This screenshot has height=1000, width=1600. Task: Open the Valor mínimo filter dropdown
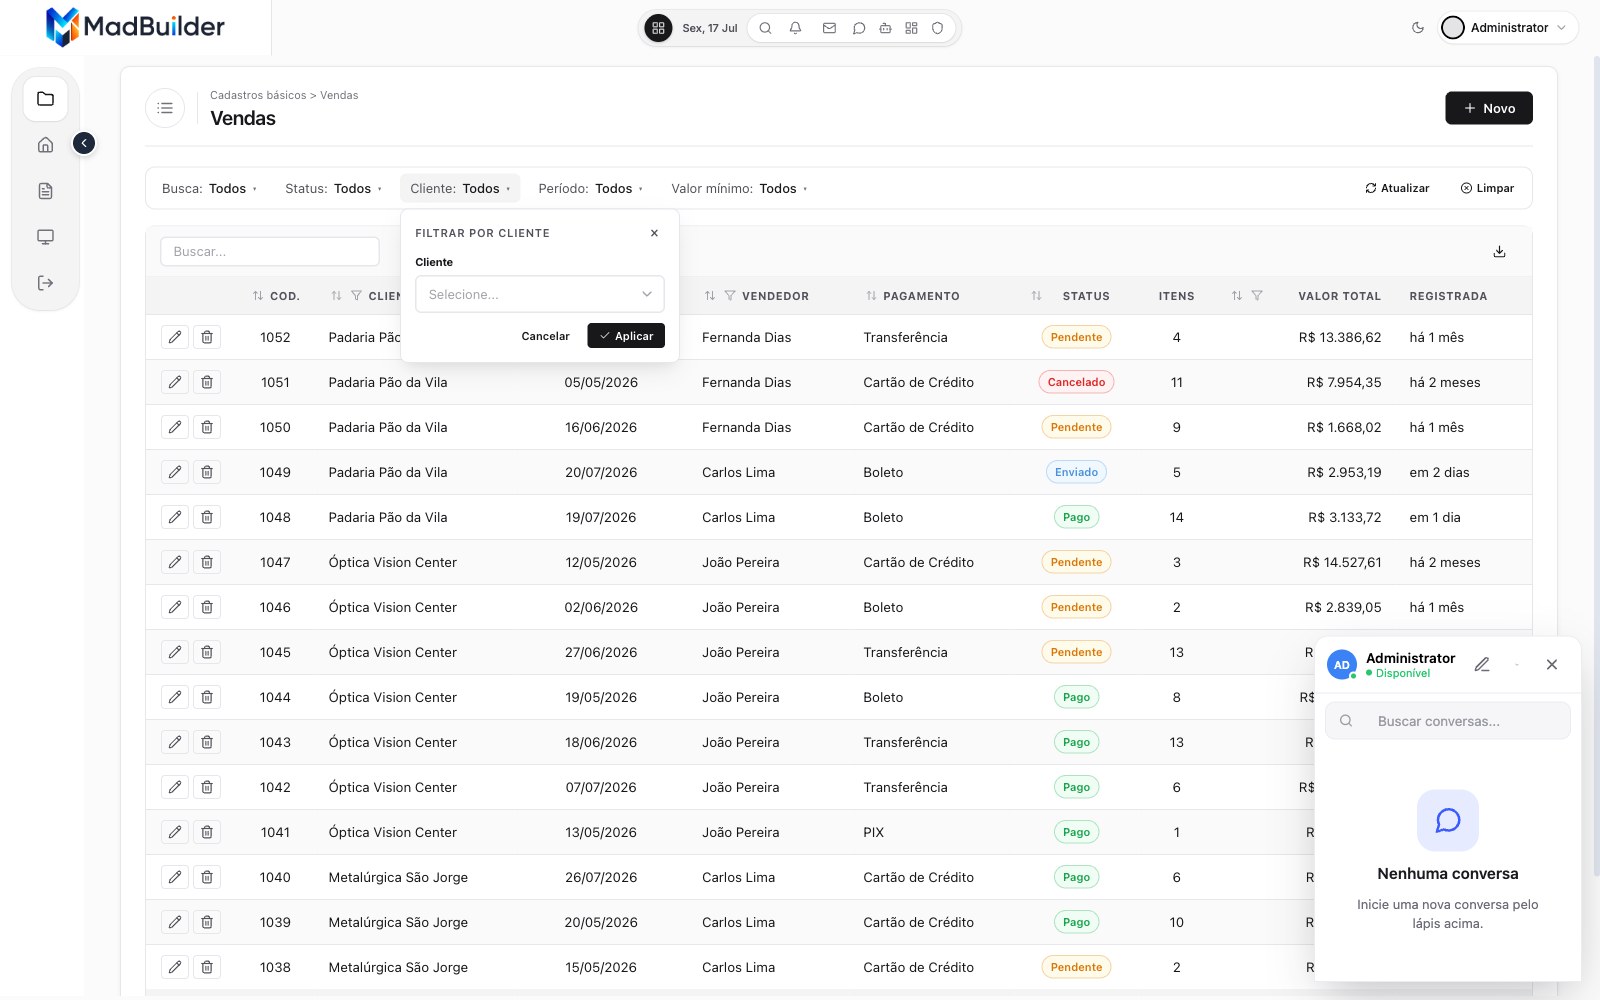click(x=739, y=188)
